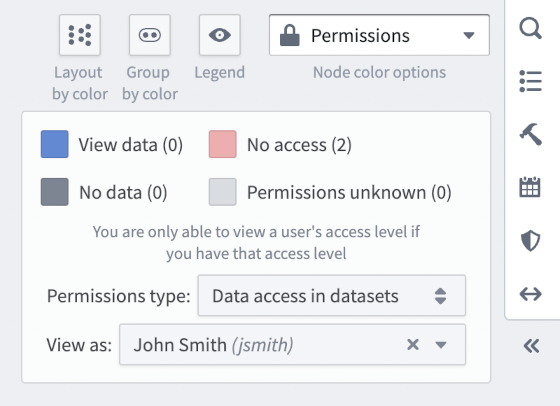Toggle Layout by color button
This screenshot has height=406, width=560.
[x=80, y=35]
